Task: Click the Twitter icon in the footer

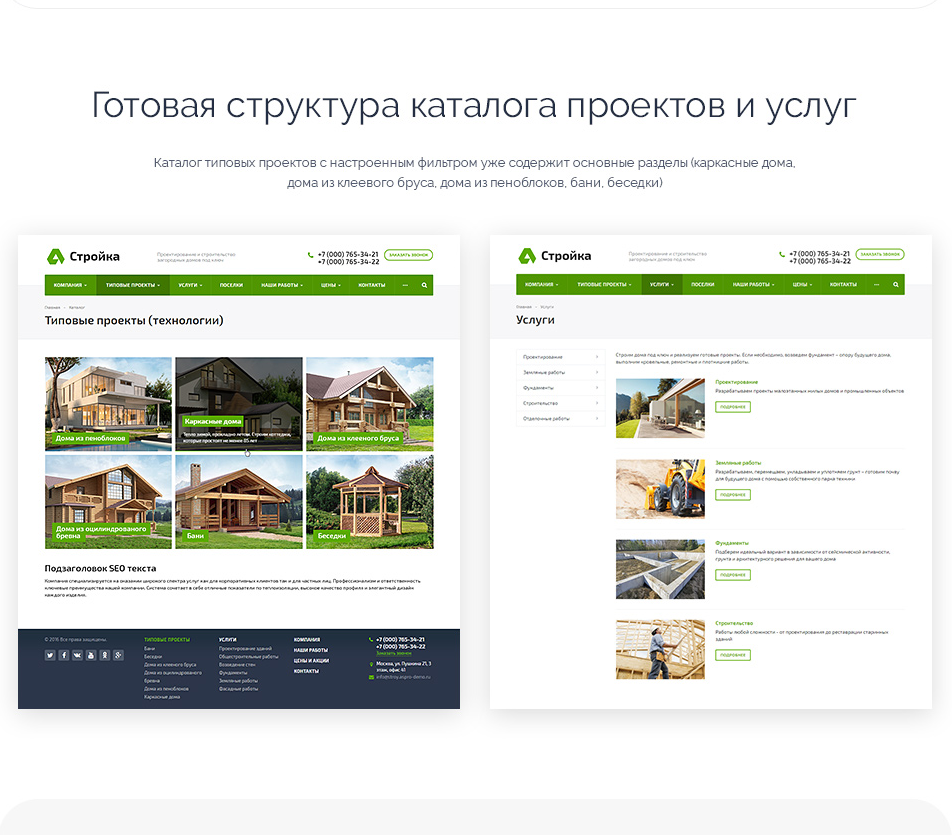Action: pos(50,655)
